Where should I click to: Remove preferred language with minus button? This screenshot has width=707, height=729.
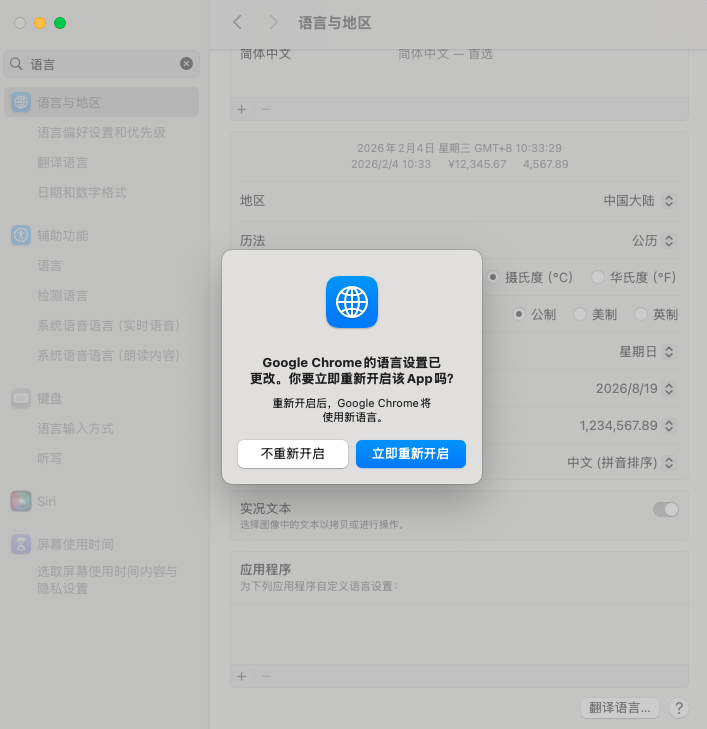coord(266,109)
